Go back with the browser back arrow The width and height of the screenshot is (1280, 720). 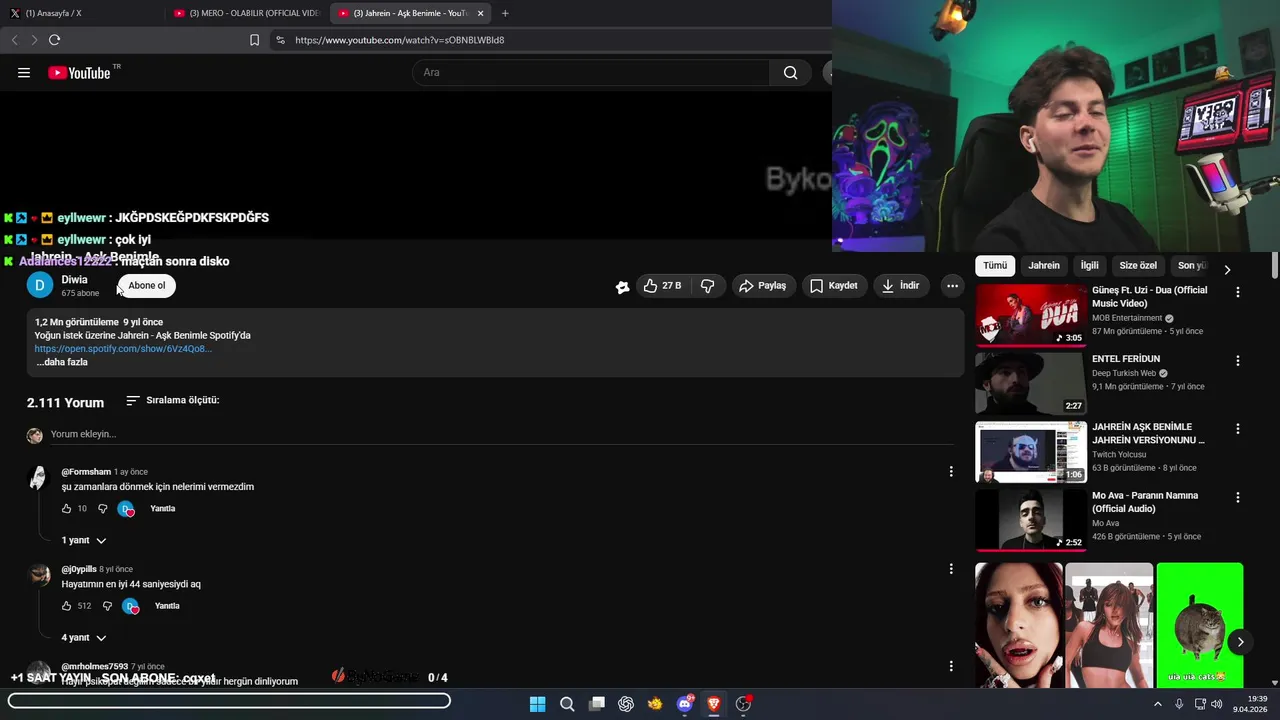(x=14, y=40)
